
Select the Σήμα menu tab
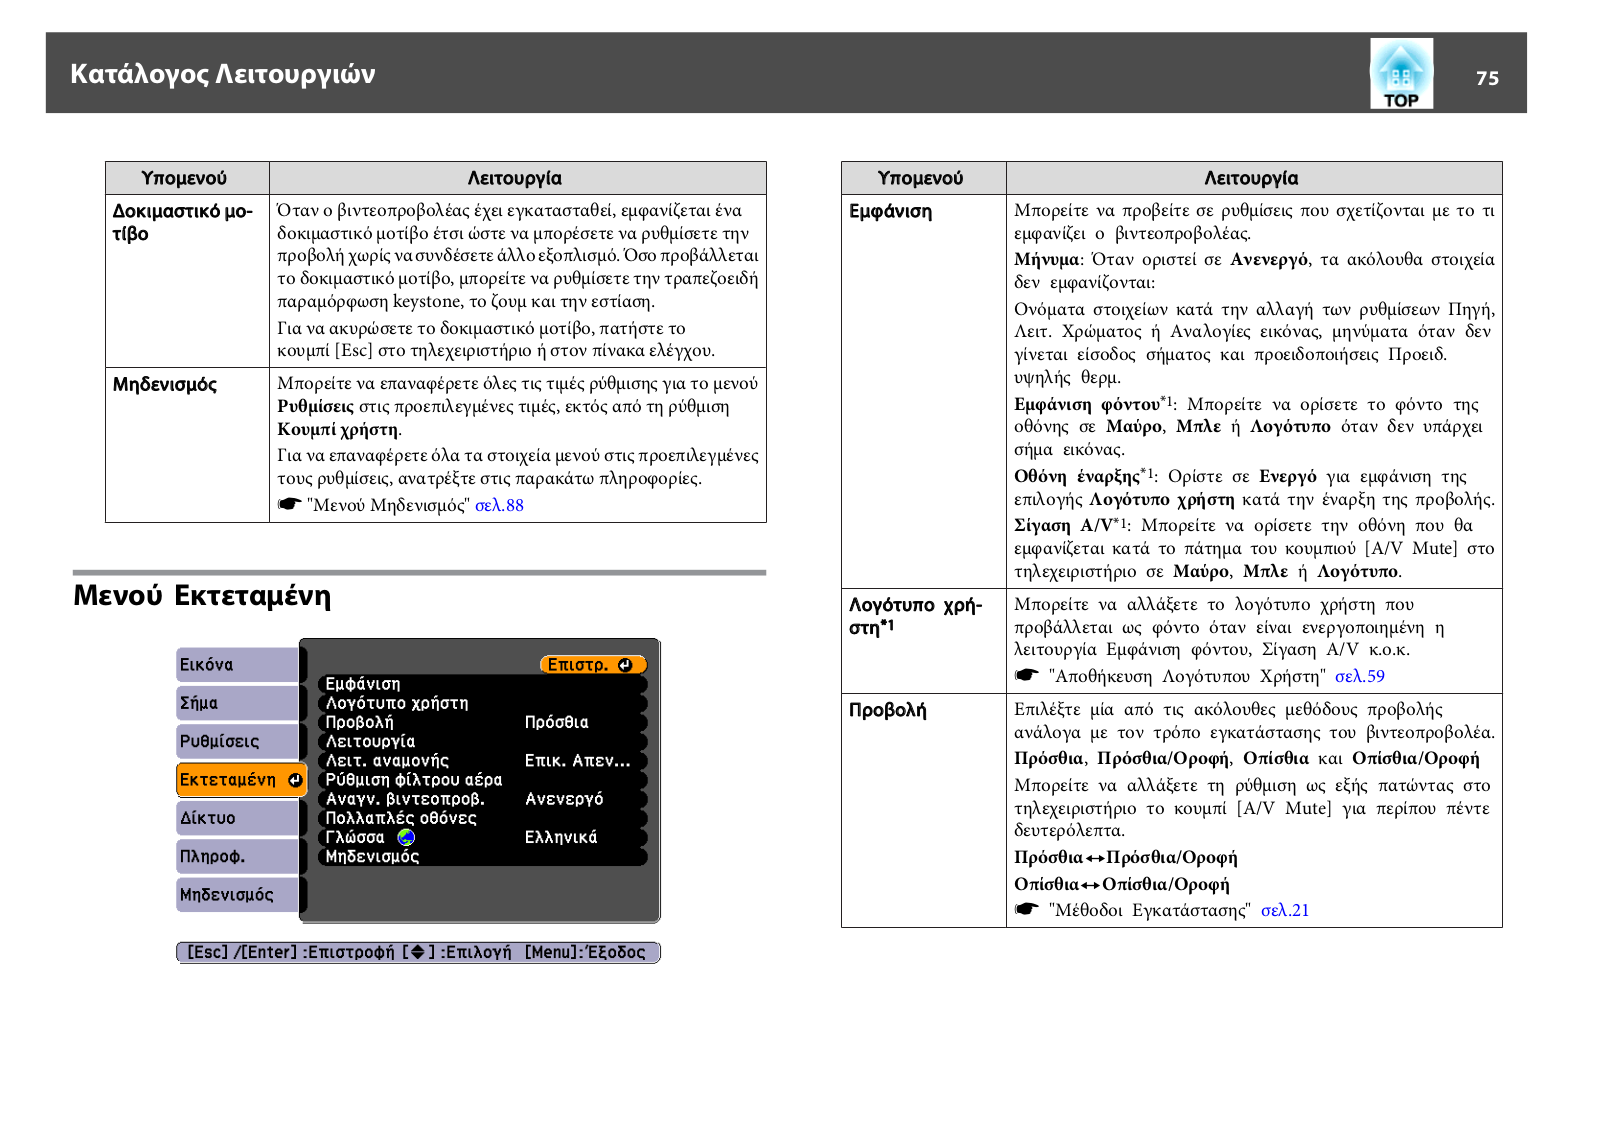coord(238,703)
